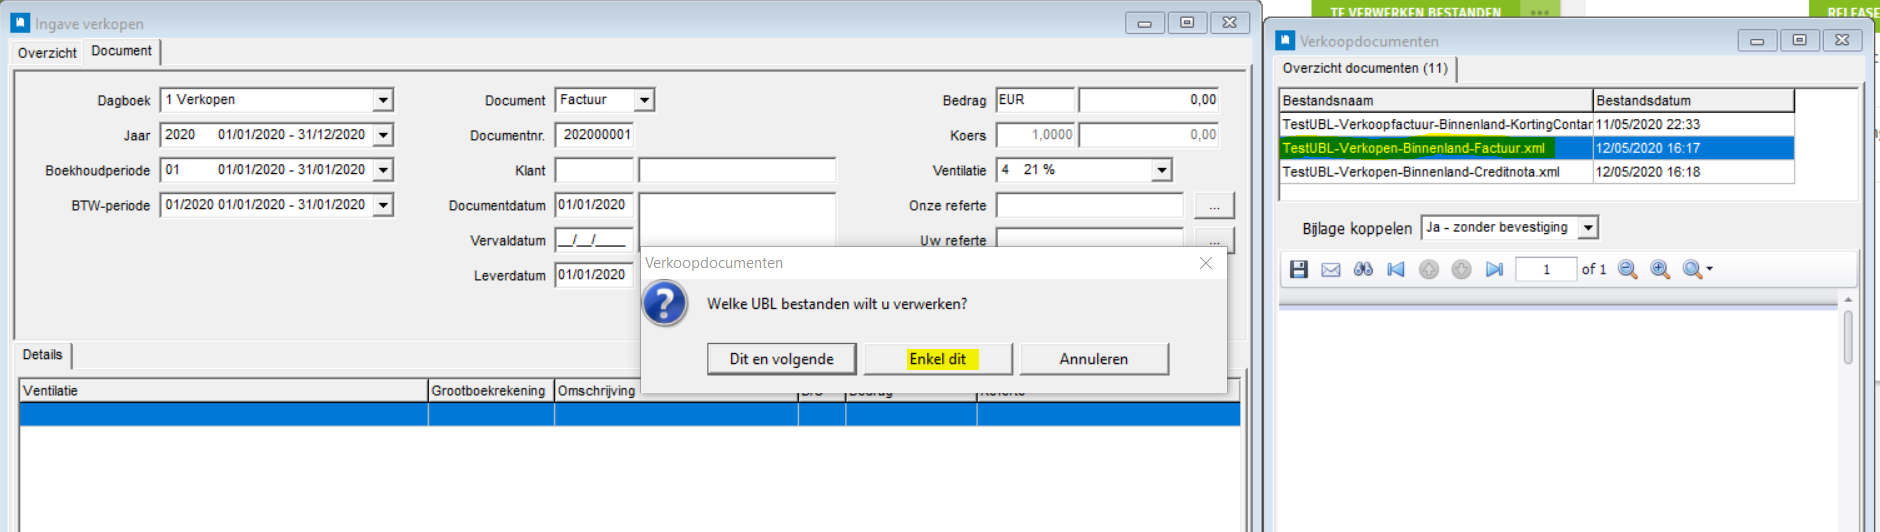Screen dimensions: 1880x532
Task: Cancel the dialog with Annuleren
Action: tap(1093, 359)
